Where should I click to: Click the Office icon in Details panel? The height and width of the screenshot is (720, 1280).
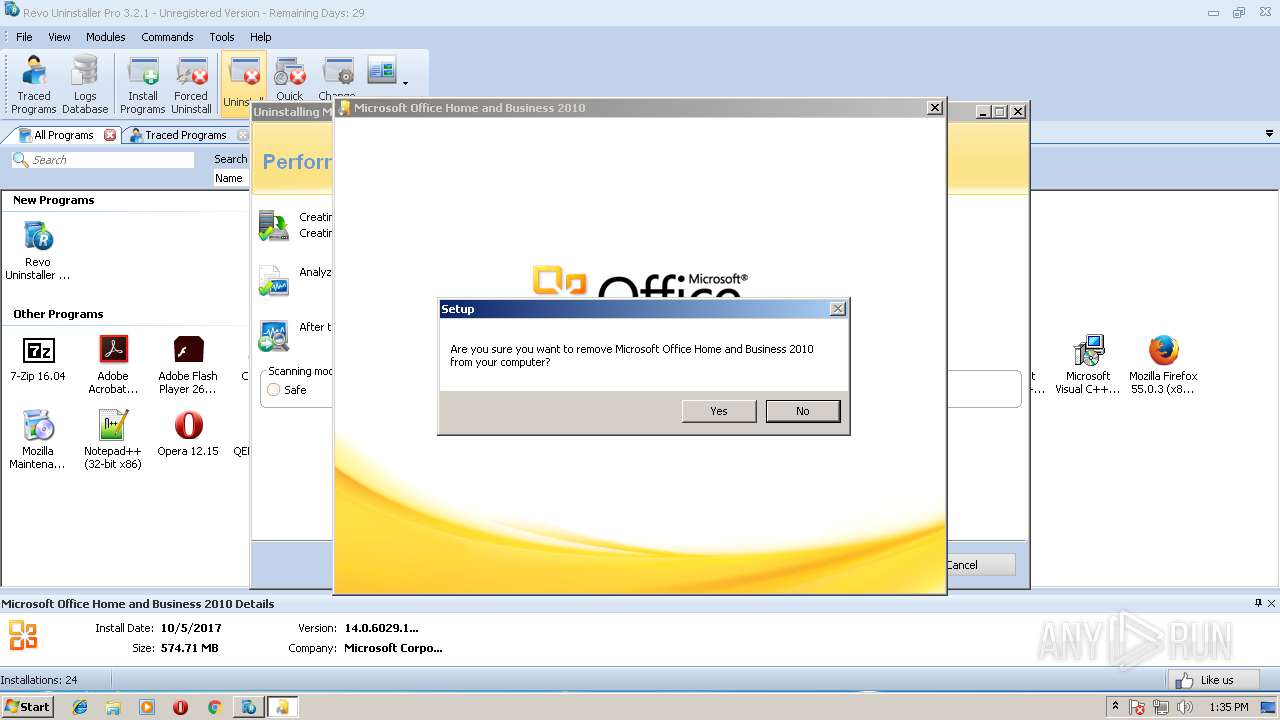click(x=22, y=635)
